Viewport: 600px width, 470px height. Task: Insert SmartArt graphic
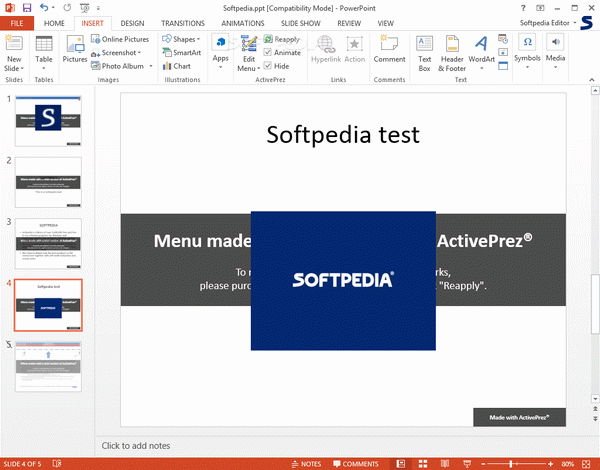click(181, 52)
